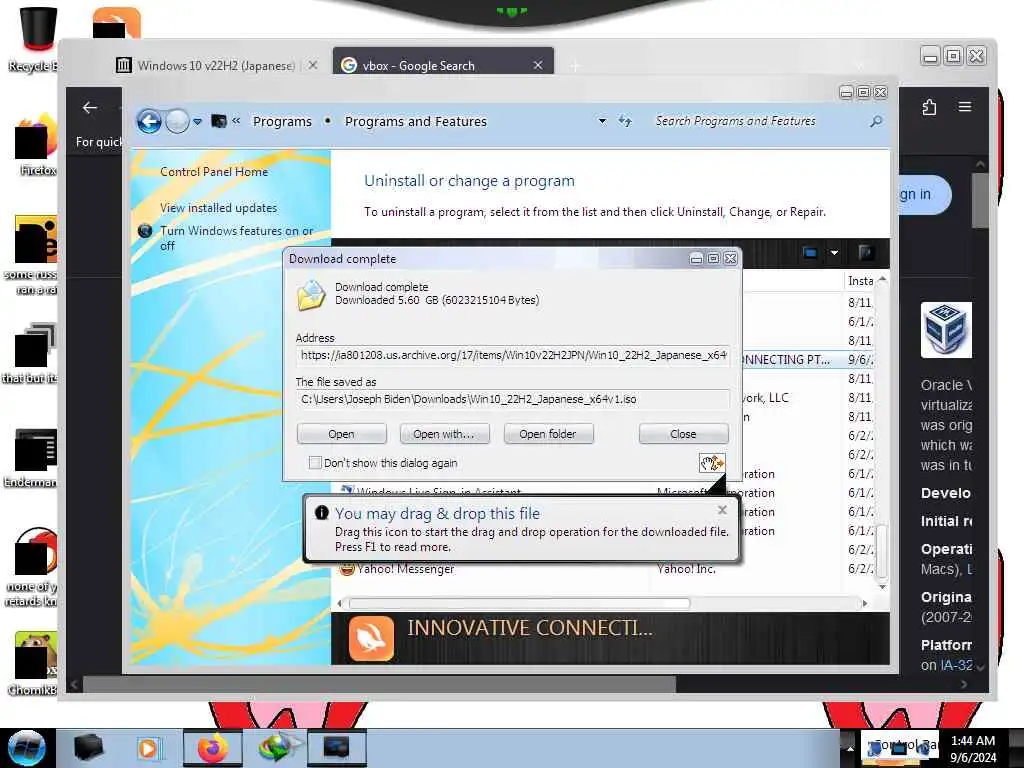Viewport: 1024px width, 768px height.
Task: Close the vbox - Google Search tab
Action: point(538,65)
